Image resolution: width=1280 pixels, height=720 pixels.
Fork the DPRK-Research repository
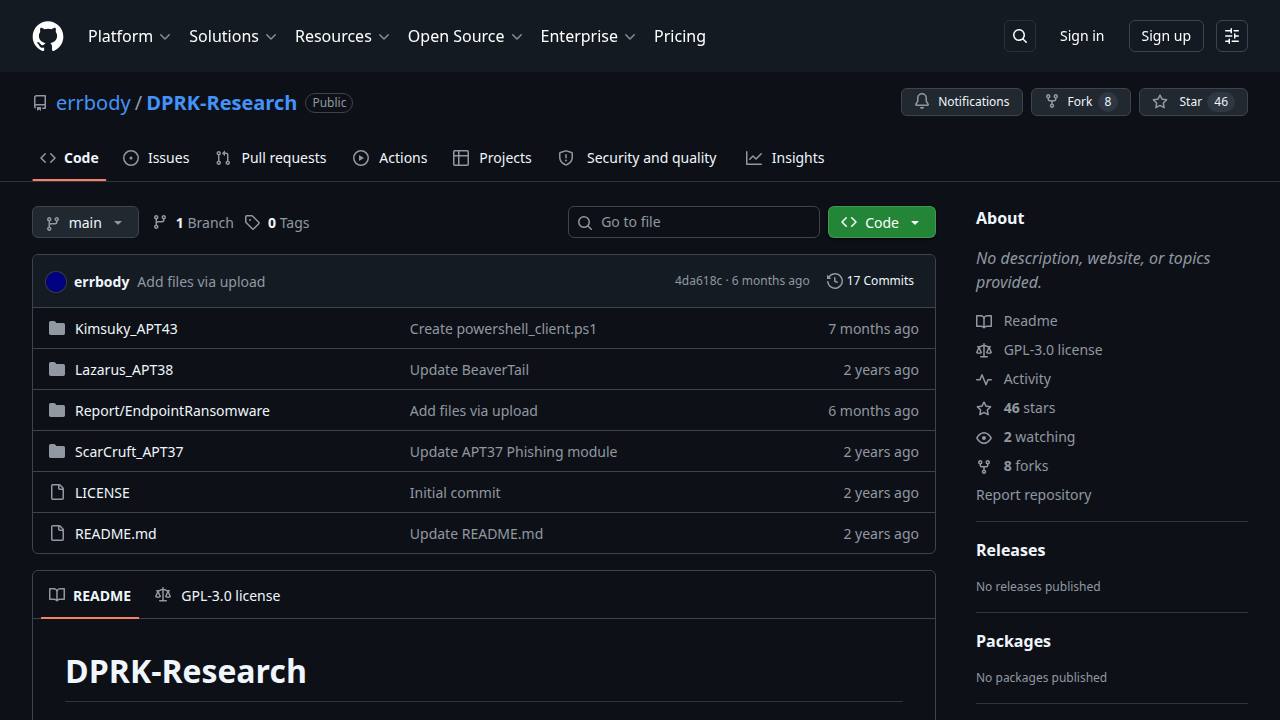point(1080,102)
